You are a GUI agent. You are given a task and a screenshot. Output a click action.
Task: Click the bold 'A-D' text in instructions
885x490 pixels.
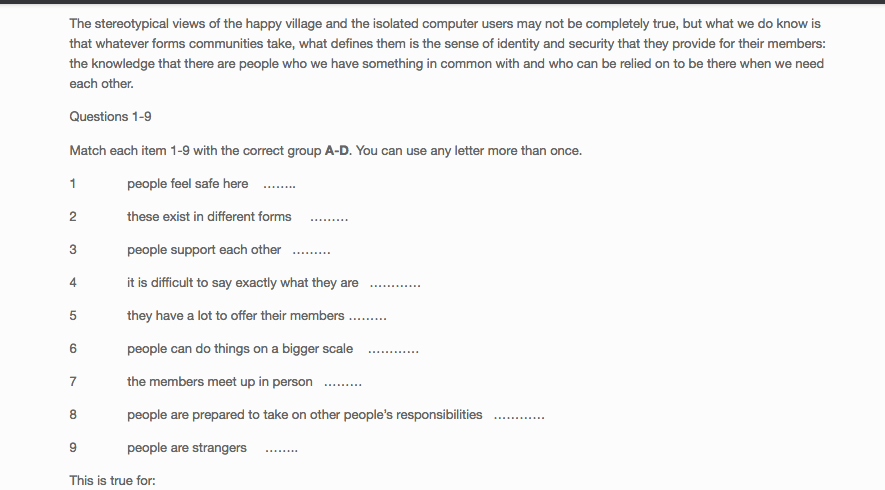(x=337, y=151)
